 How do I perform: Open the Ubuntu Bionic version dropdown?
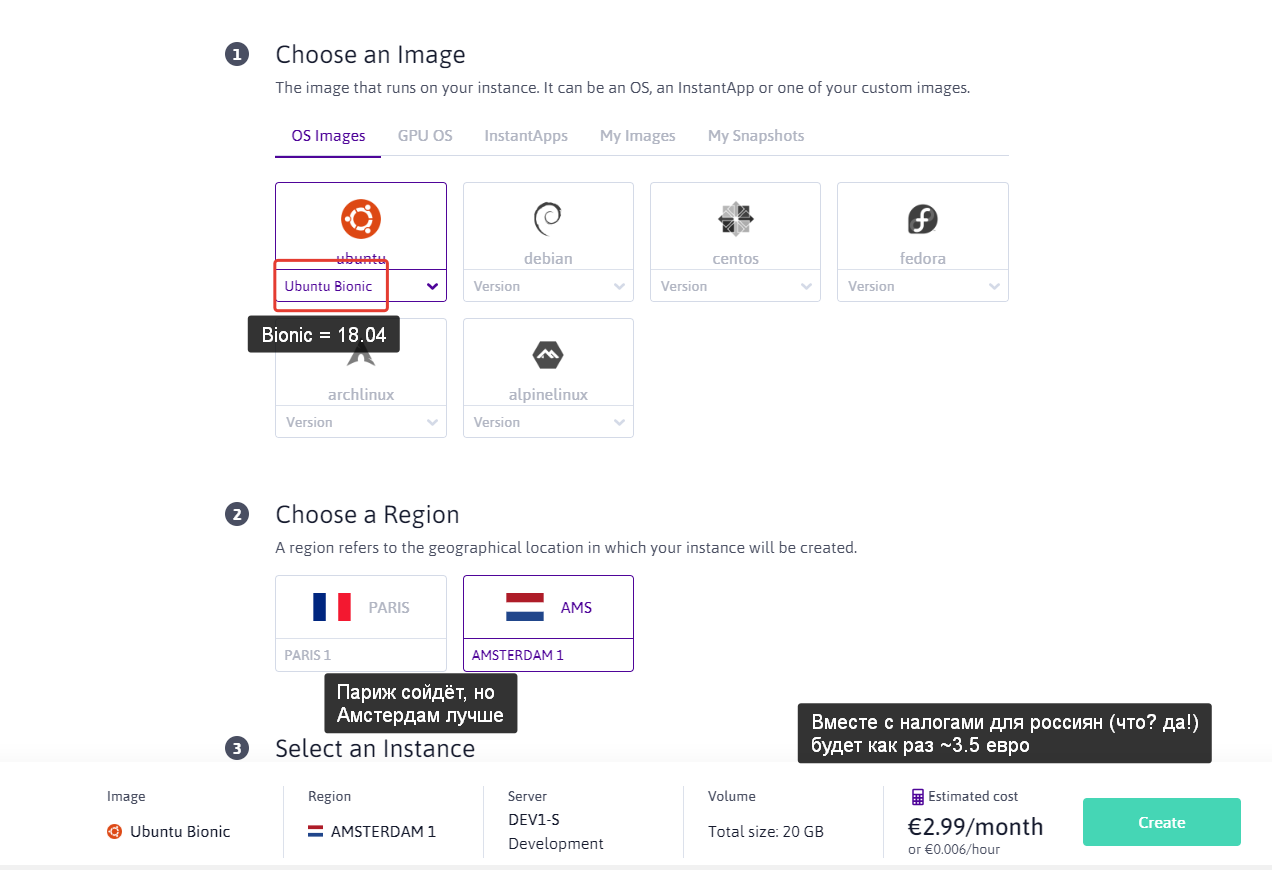point(361,286)
